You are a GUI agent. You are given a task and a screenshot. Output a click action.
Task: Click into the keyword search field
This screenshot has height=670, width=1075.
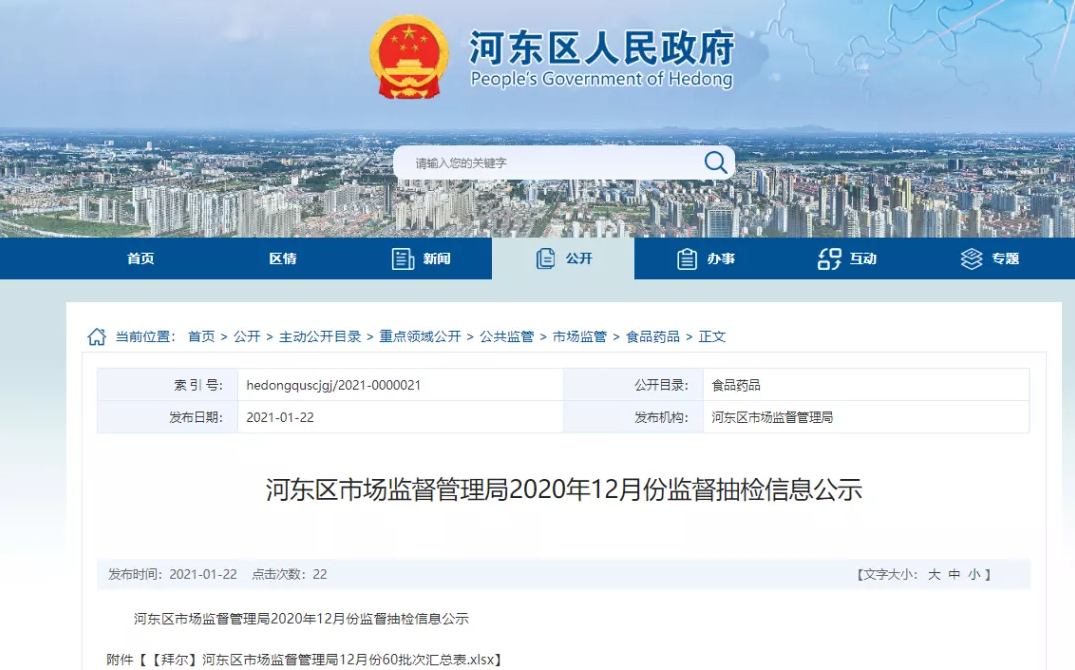tap(550, 163)
